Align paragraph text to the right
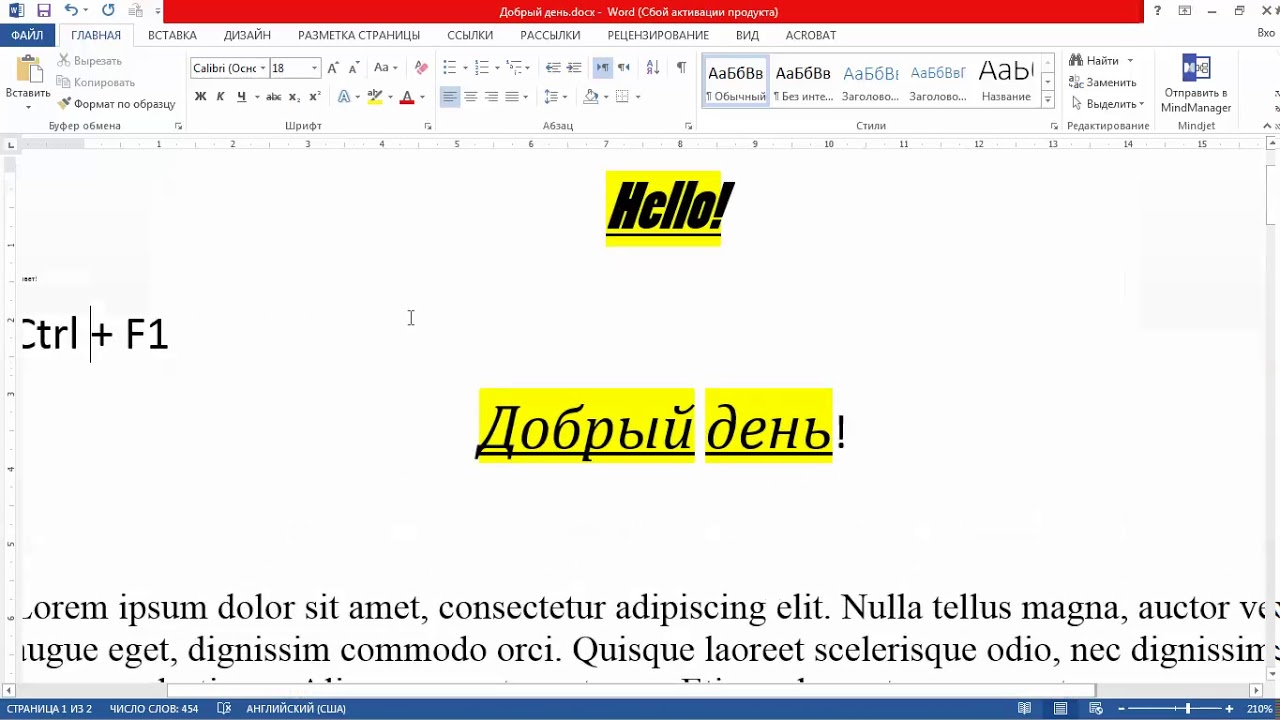 [491, 97]
